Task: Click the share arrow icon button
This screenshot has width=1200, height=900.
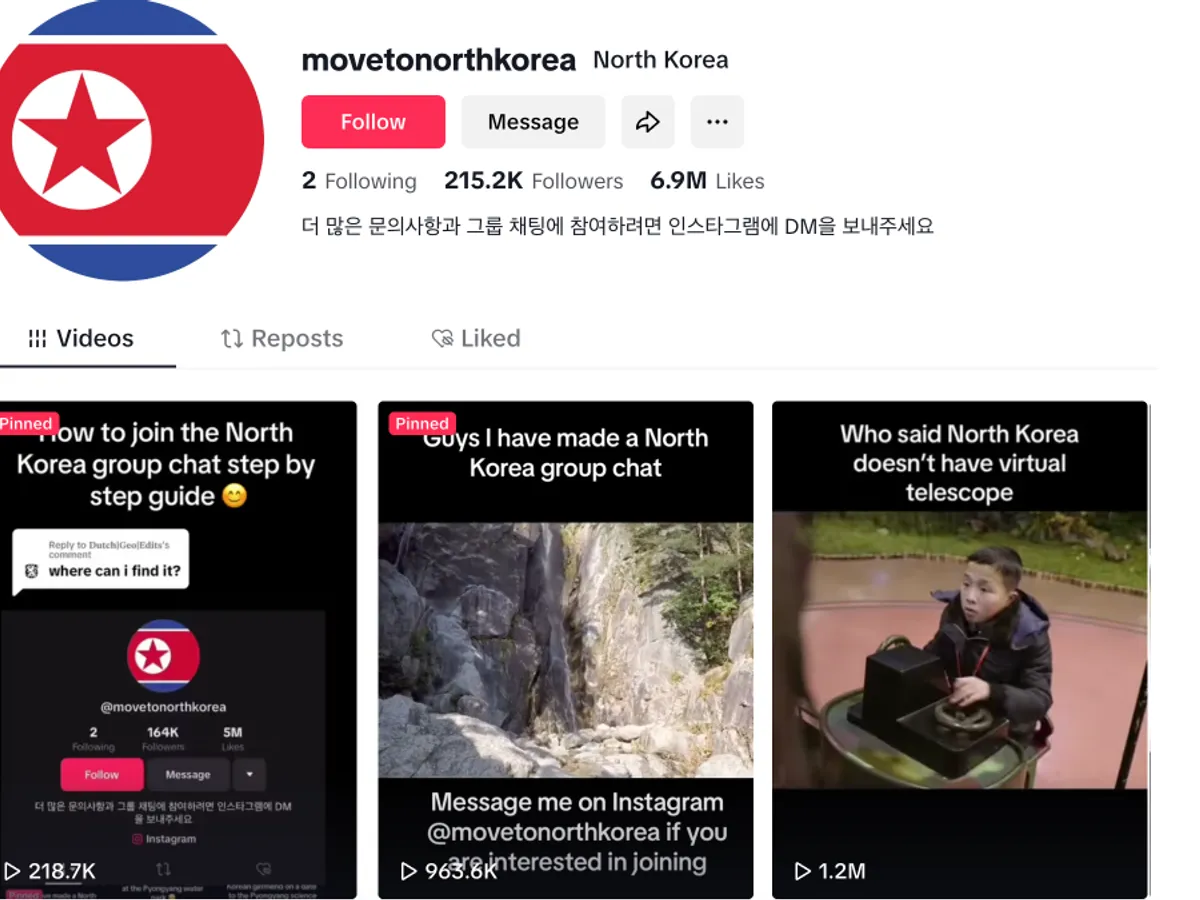Action: 648,122
